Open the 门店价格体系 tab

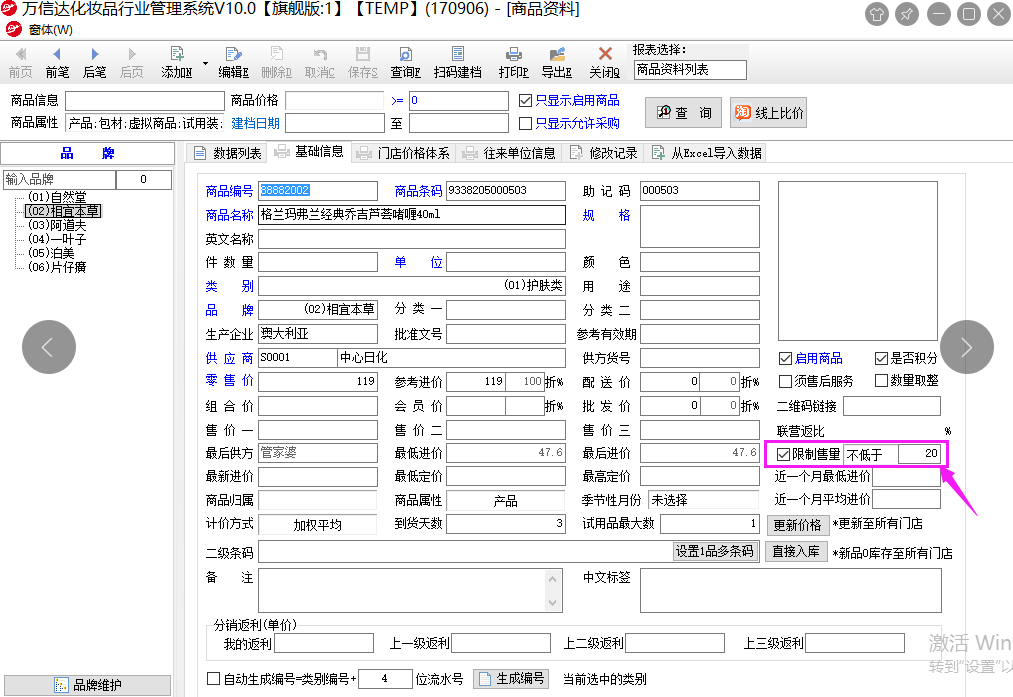click(404, 153)
